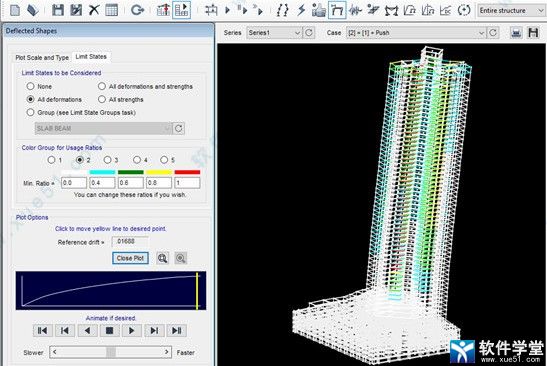
Task: Select color group 3 radio button
Action: pos(107,160)
